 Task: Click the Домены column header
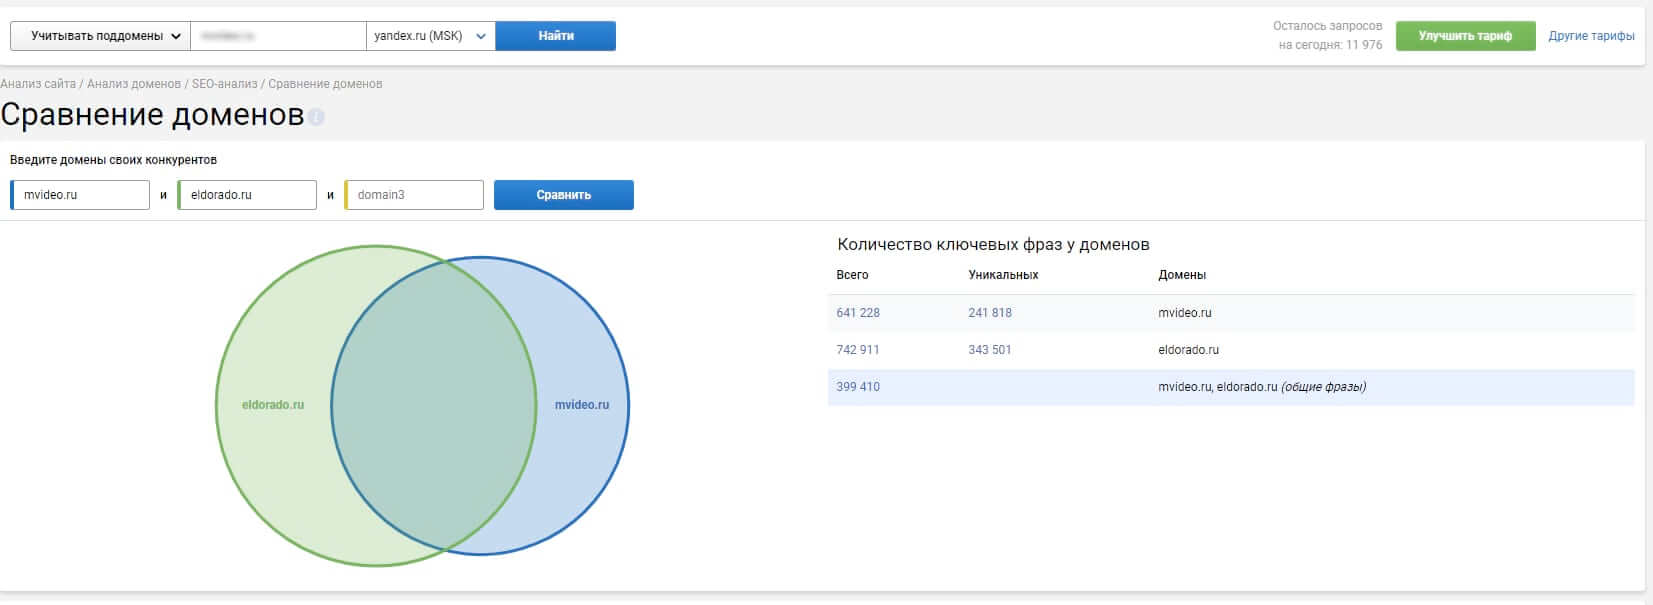pyautogui.click(x=1182, y=275)
